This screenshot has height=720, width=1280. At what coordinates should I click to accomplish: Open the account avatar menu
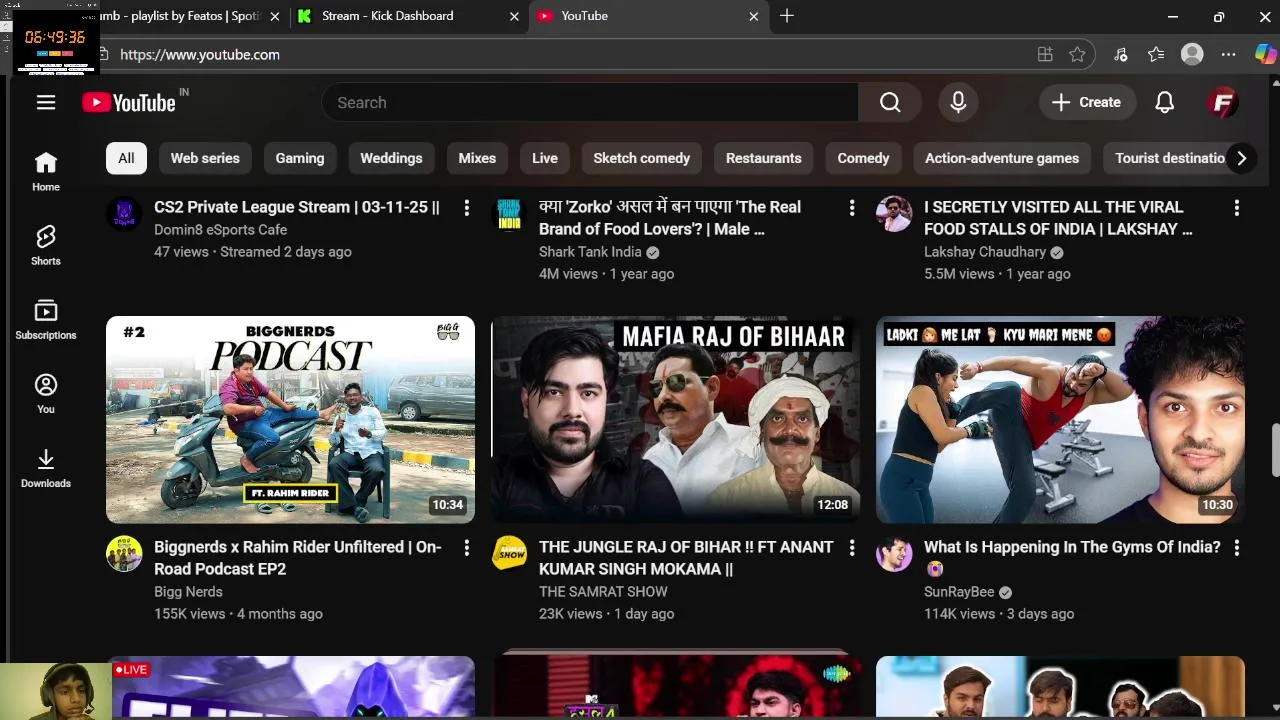[x=1223, y=102]
